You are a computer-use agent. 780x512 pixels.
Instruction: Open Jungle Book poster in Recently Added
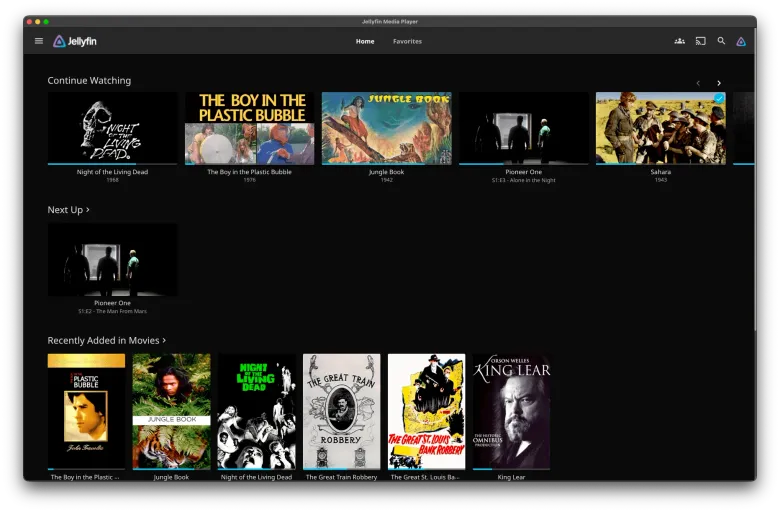171,411
